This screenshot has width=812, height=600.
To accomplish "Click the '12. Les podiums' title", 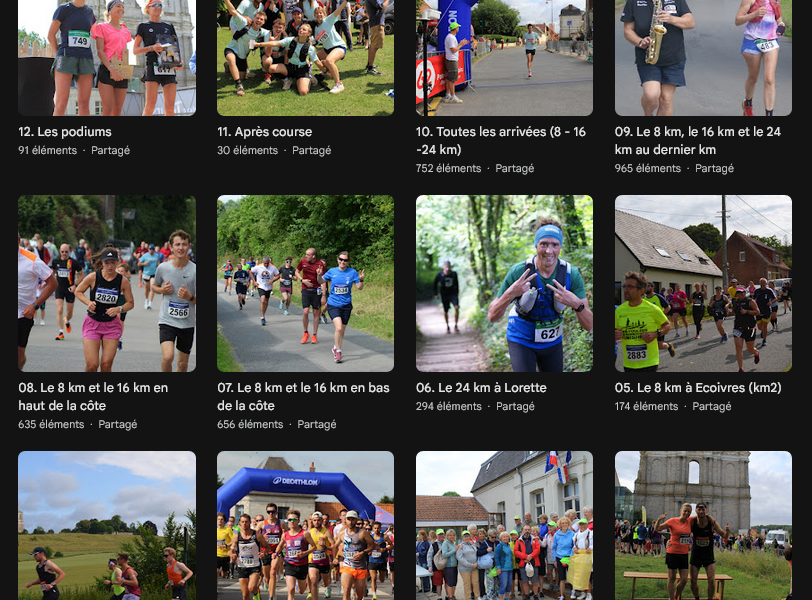I will (65, 131).
